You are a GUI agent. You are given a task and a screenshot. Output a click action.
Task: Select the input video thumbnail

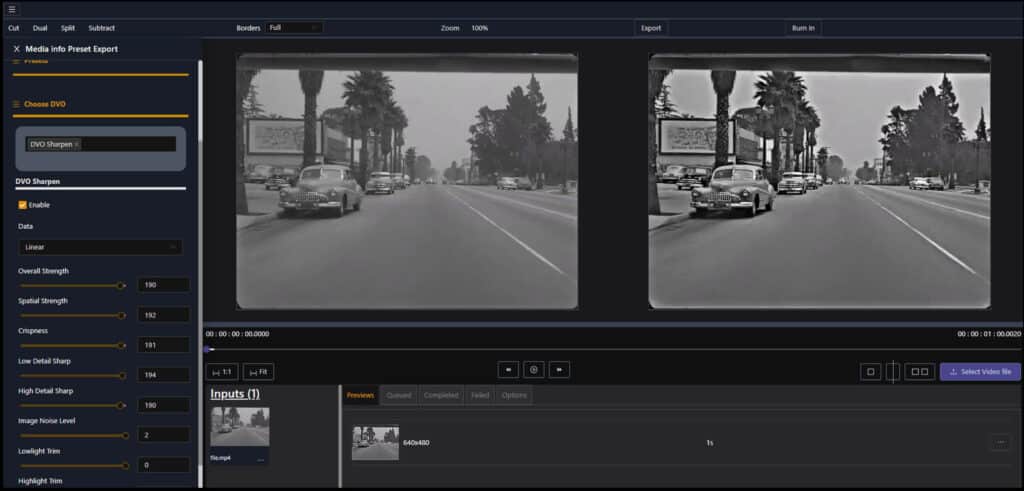pyautogui.click(x=240, y=426)
